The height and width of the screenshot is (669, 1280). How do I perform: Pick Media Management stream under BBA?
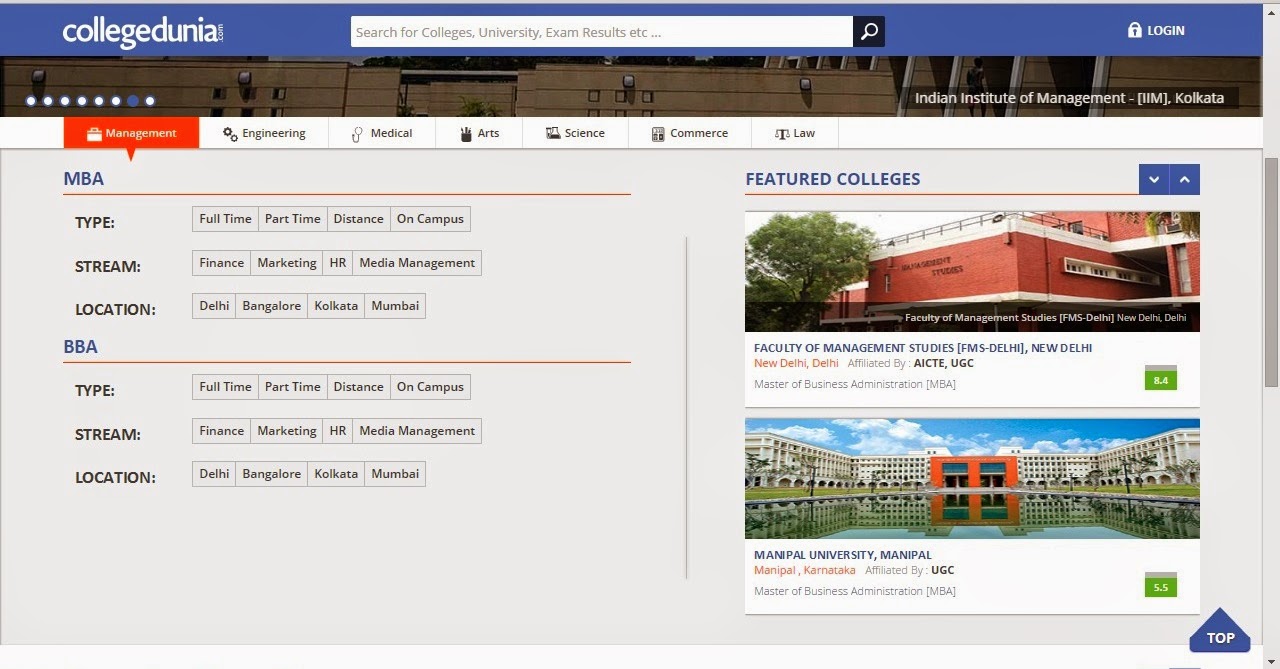tap(417, 431)
